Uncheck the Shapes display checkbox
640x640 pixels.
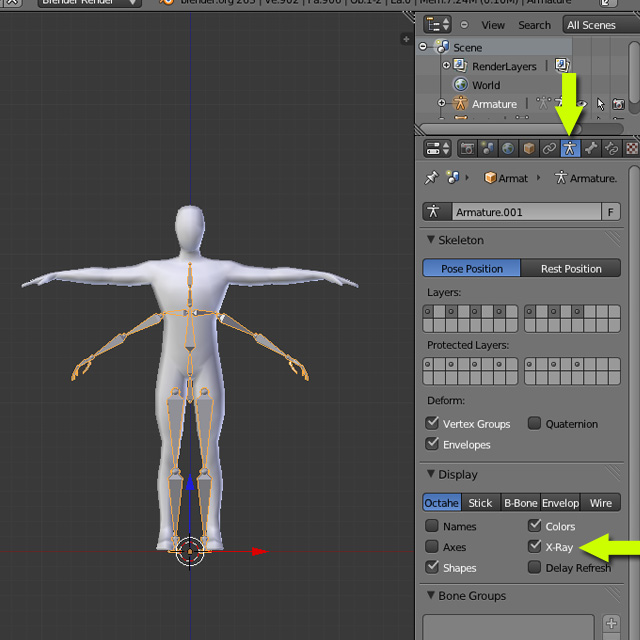(432, 567)
